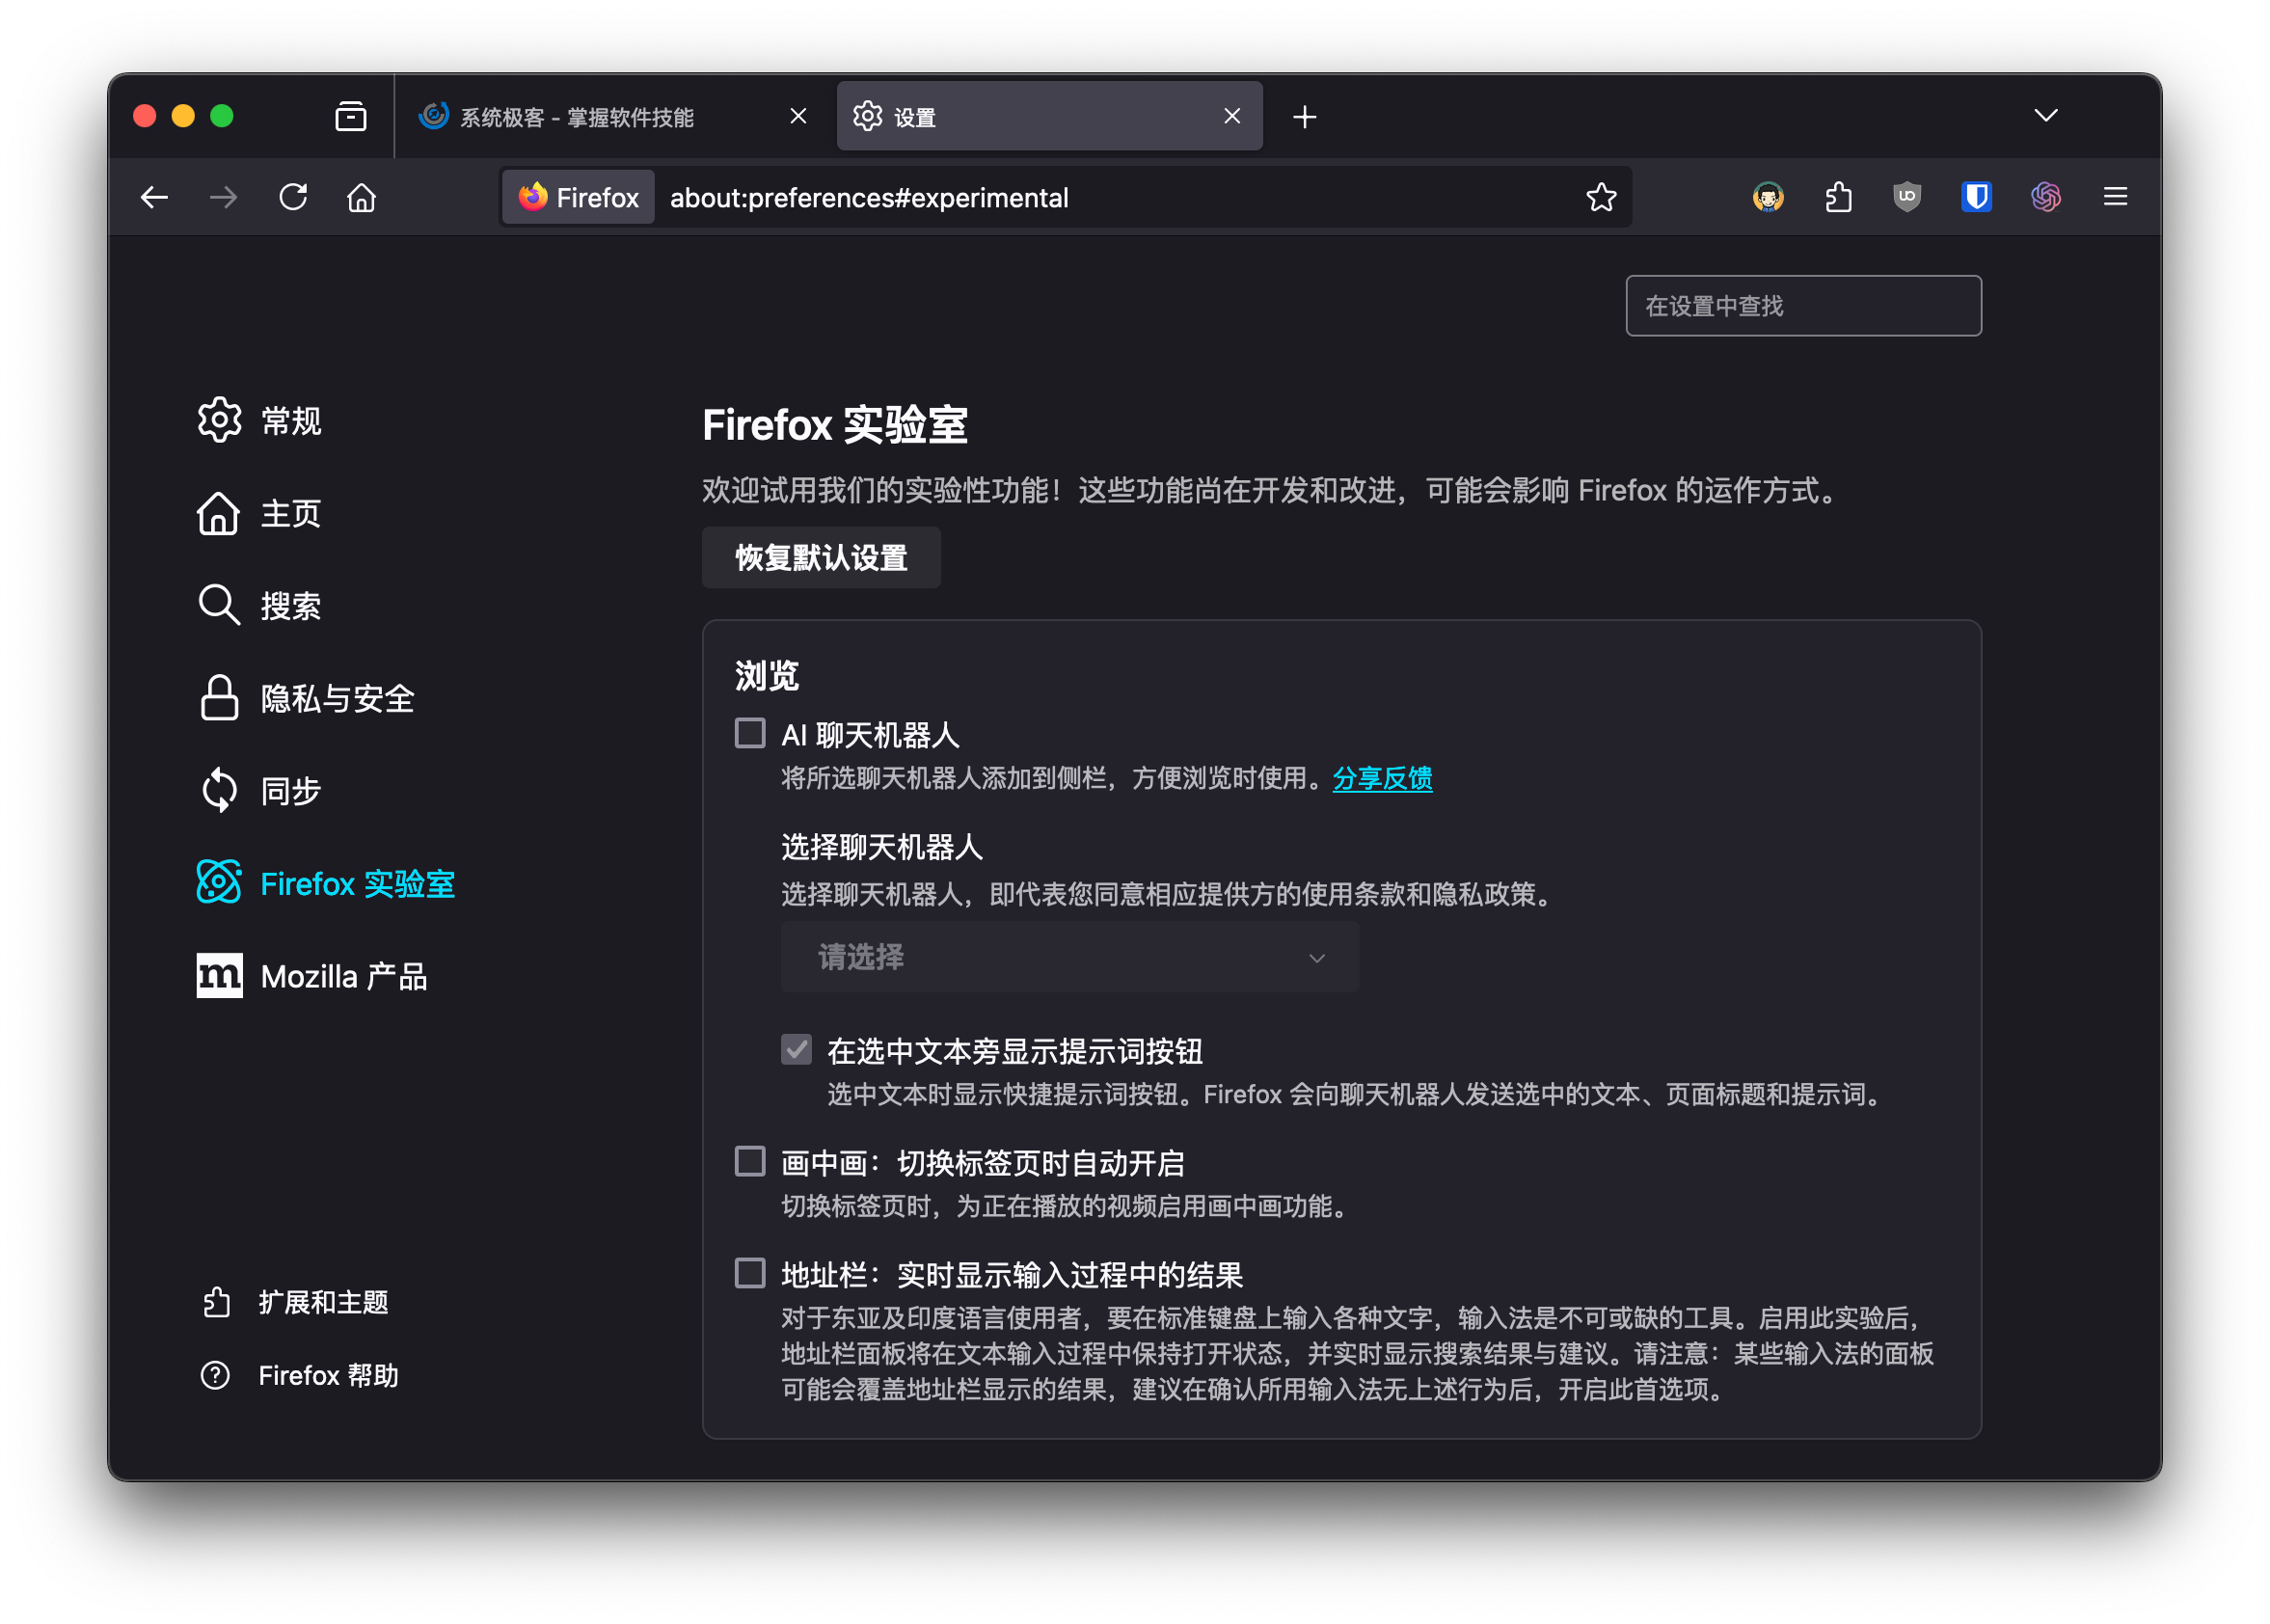Open Mozilla 产品 category

point(312,976)
